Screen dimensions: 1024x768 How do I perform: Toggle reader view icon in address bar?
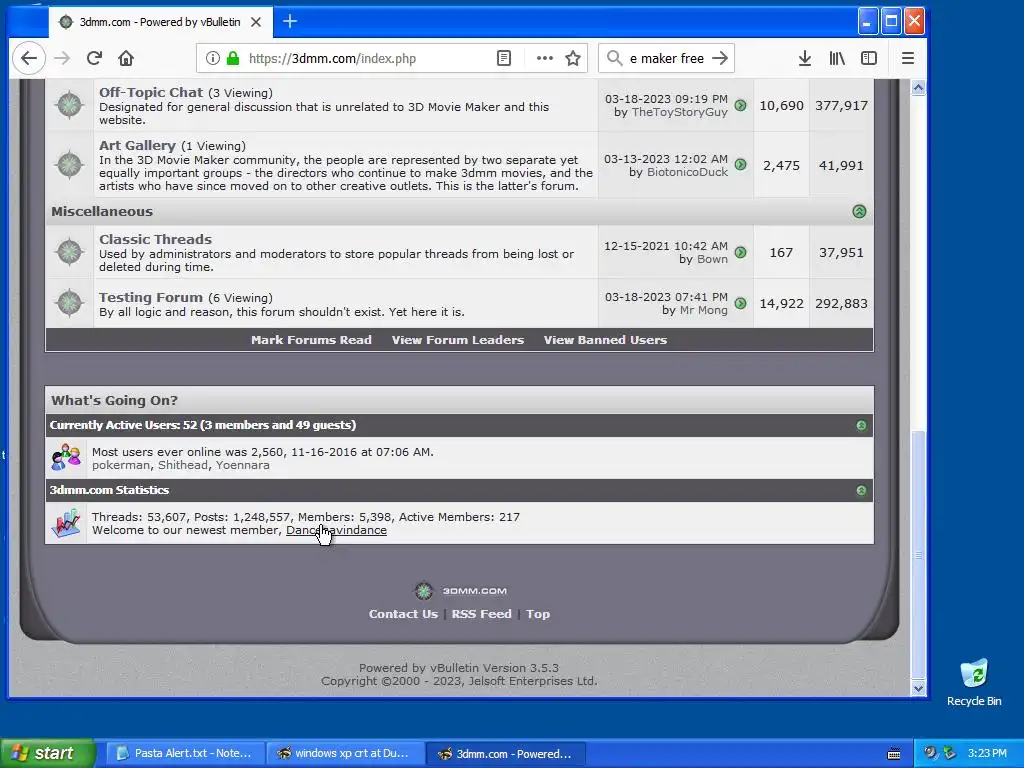coord(504,58)
